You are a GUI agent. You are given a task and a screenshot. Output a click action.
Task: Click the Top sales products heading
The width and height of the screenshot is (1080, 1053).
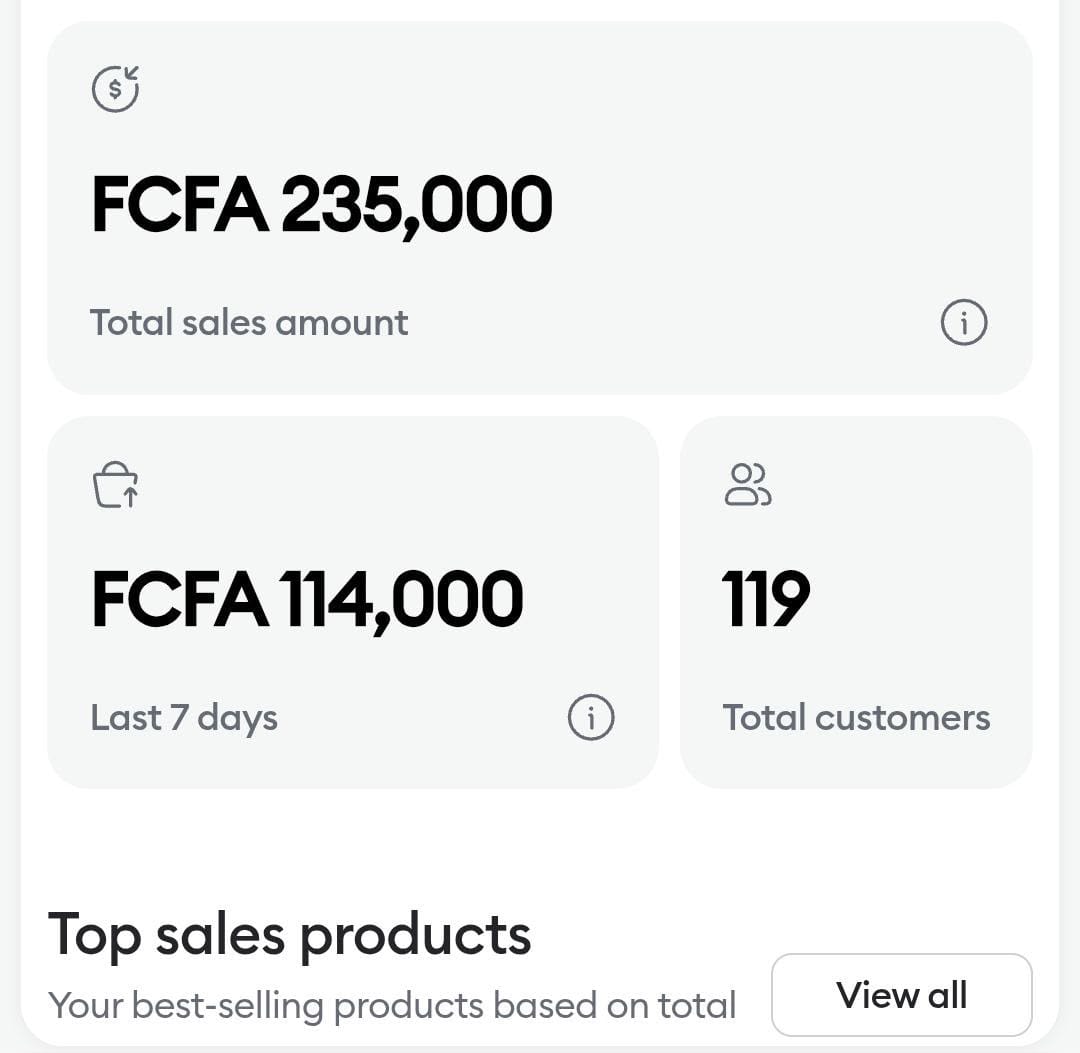[x=289, y=935]
